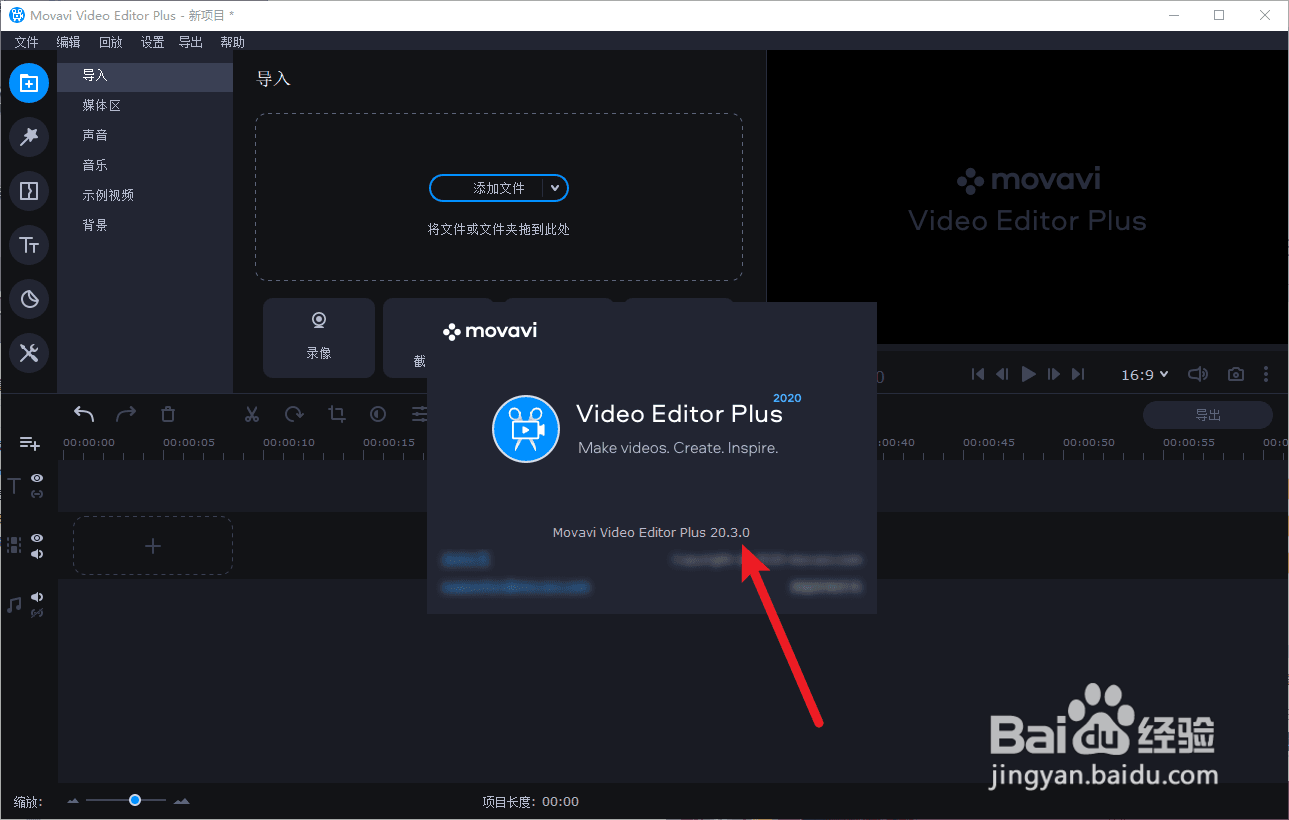The width and height of the screenshot is (1289, 820).
Task: Open the Transitions panel icon
Action: pos(29,191)
